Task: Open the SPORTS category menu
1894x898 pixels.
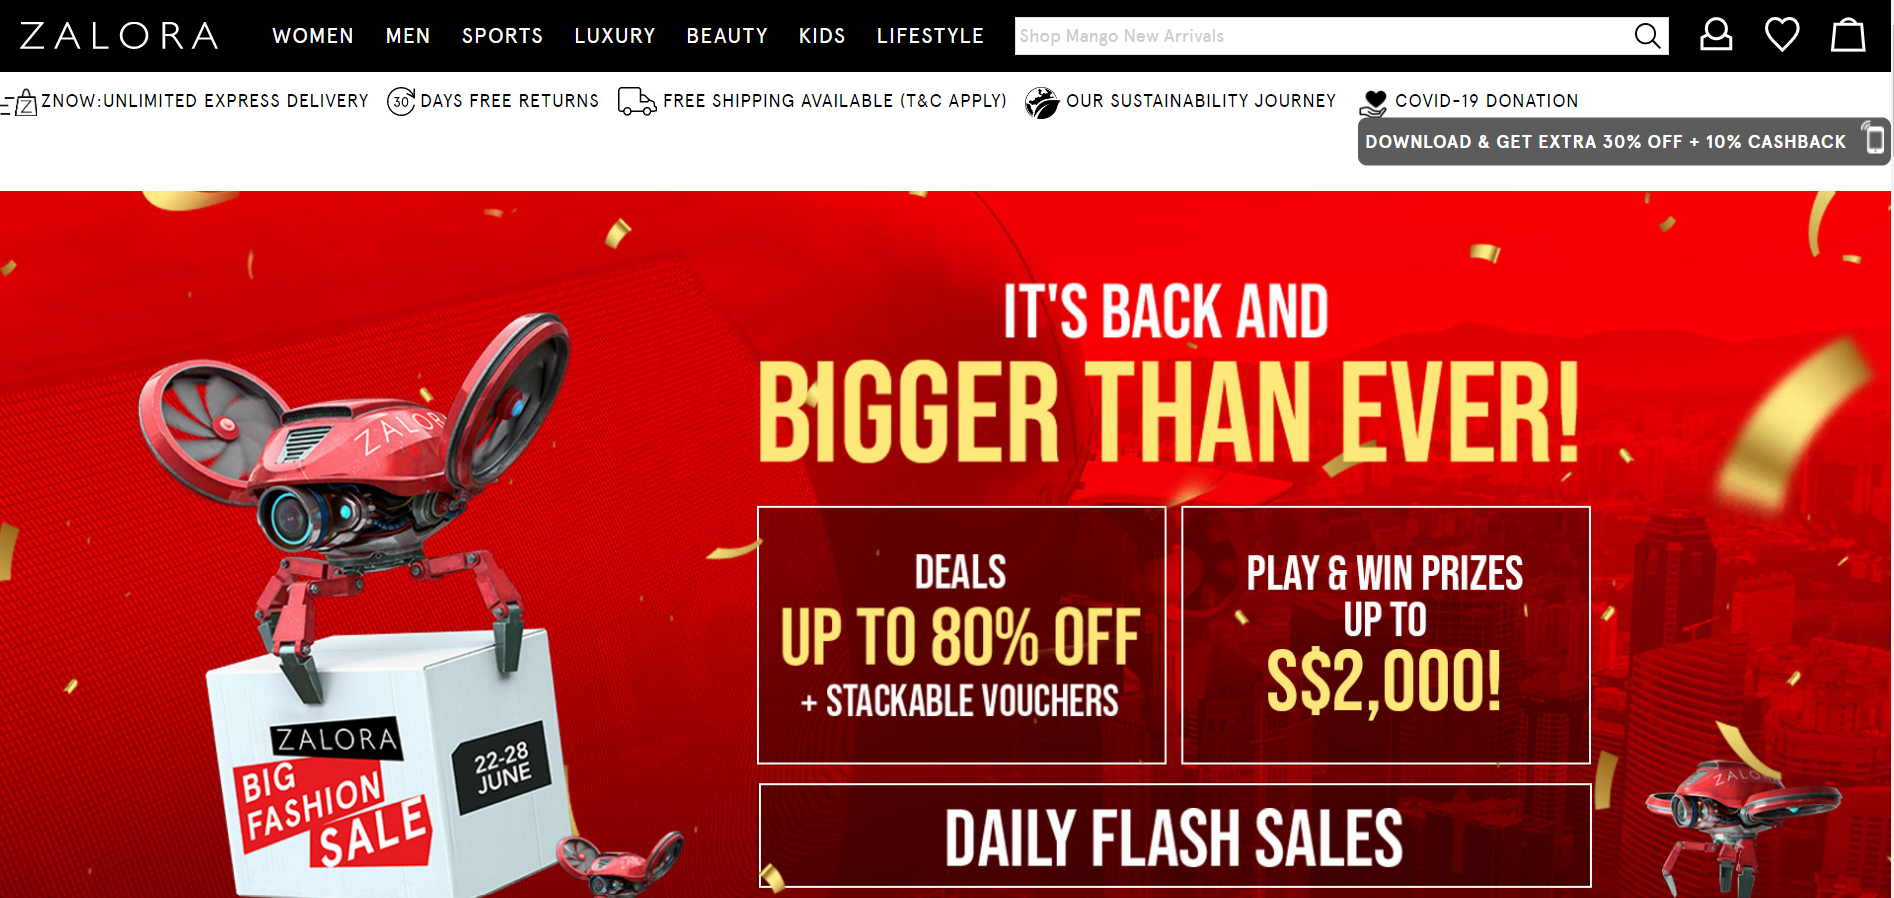Action: [502, 36]
